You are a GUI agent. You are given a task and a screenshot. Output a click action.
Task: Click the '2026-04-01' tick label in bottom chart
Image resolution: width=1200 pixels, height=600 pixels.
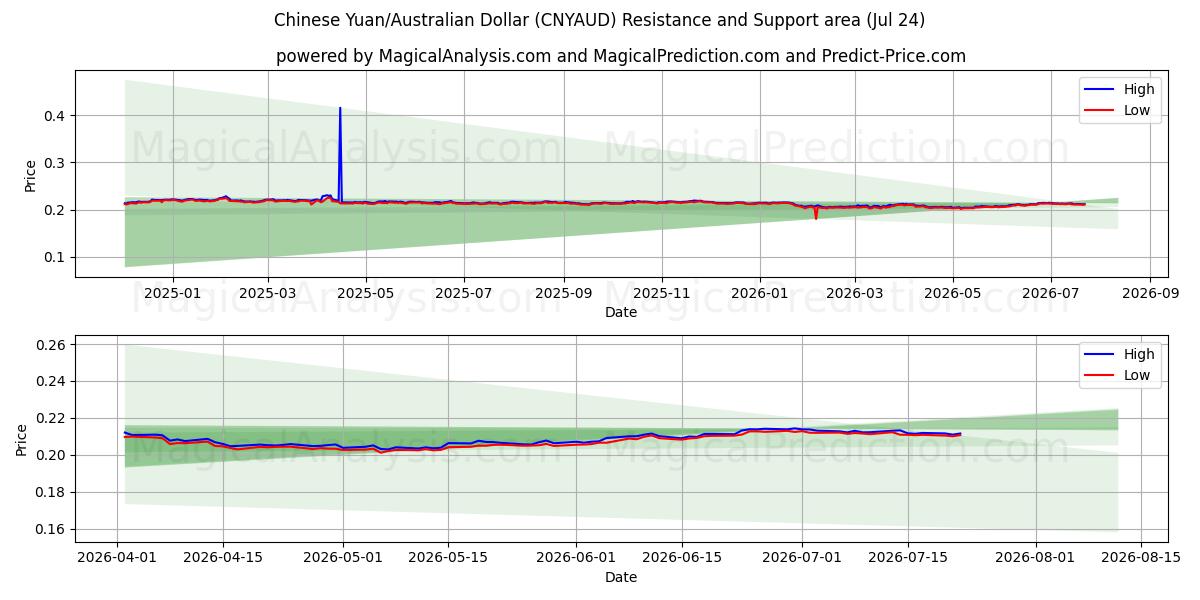[118, 559]
